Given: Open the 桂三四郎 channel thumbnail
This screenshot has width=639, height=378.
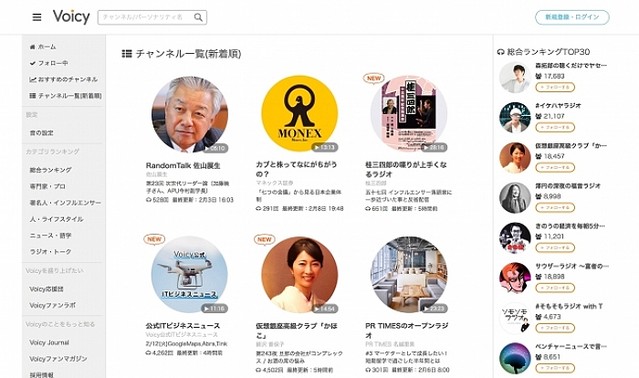Looking at the screenshot, I should pyautogui.click(x=409, y=114).
